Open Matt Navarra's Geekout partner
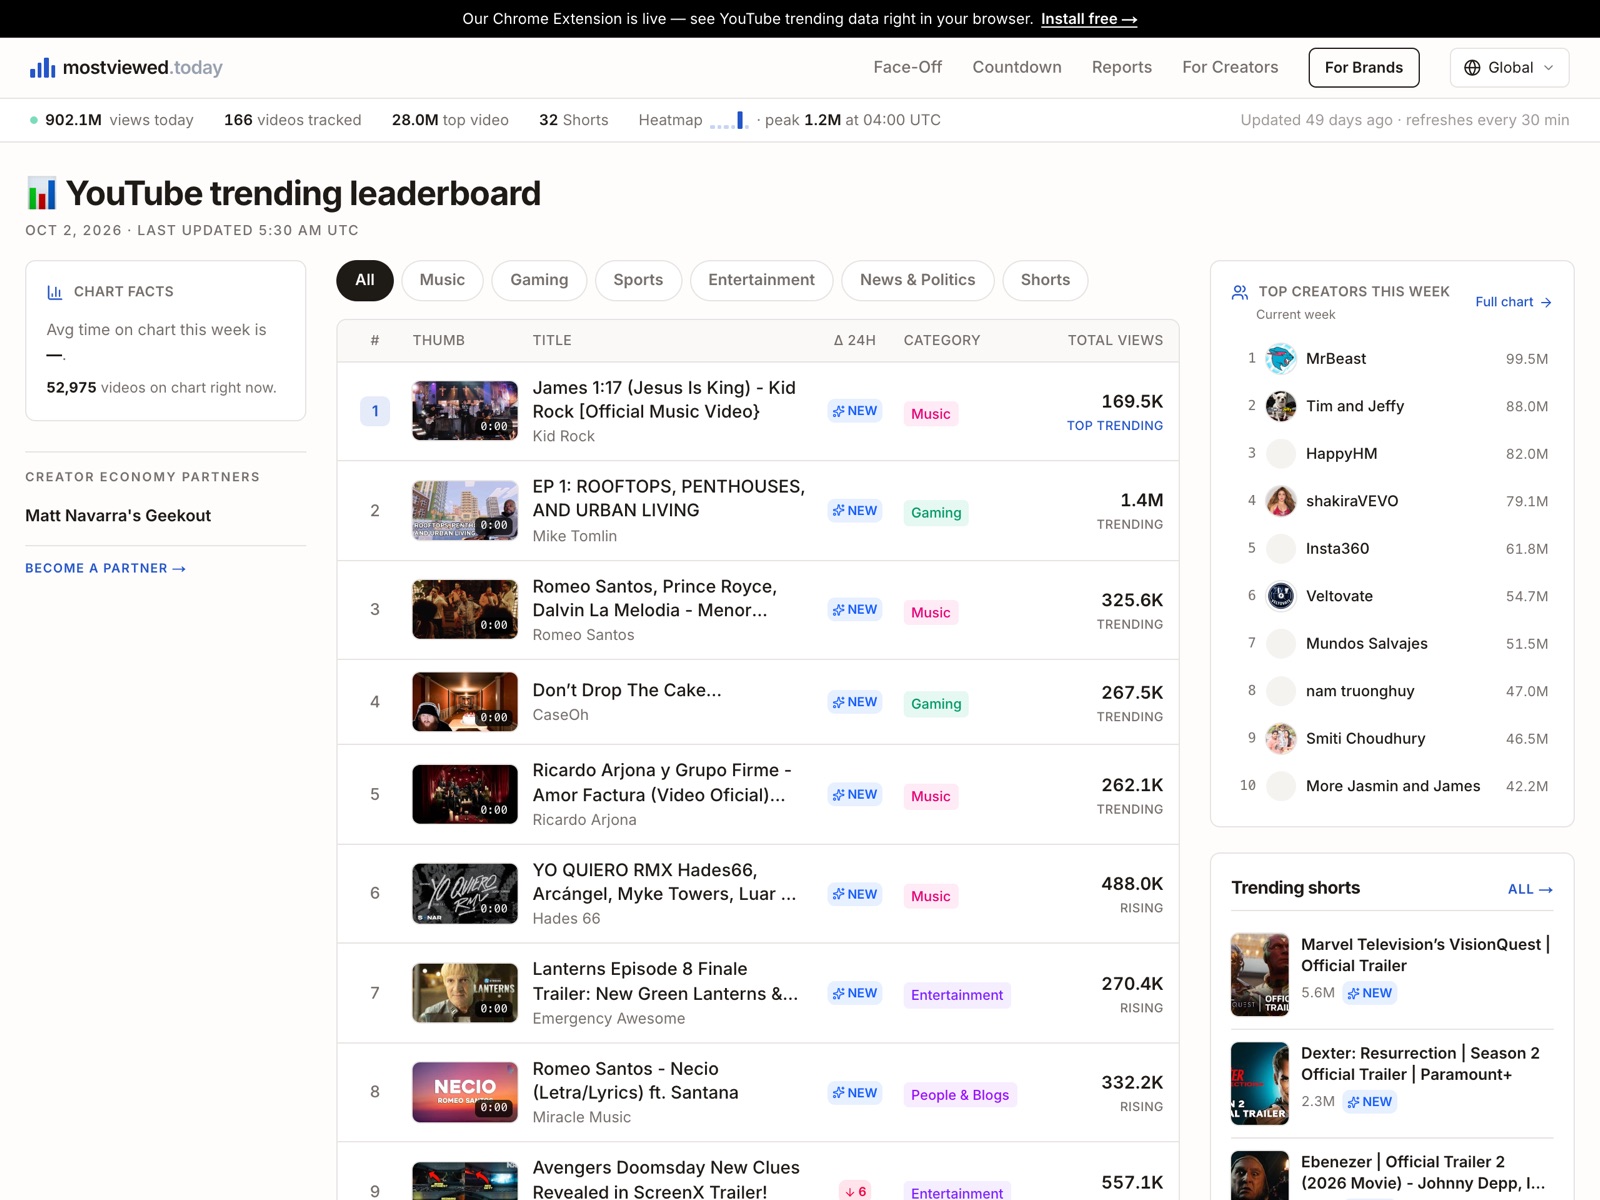This screenshot has width=1600, height=1200. [118, 516]
